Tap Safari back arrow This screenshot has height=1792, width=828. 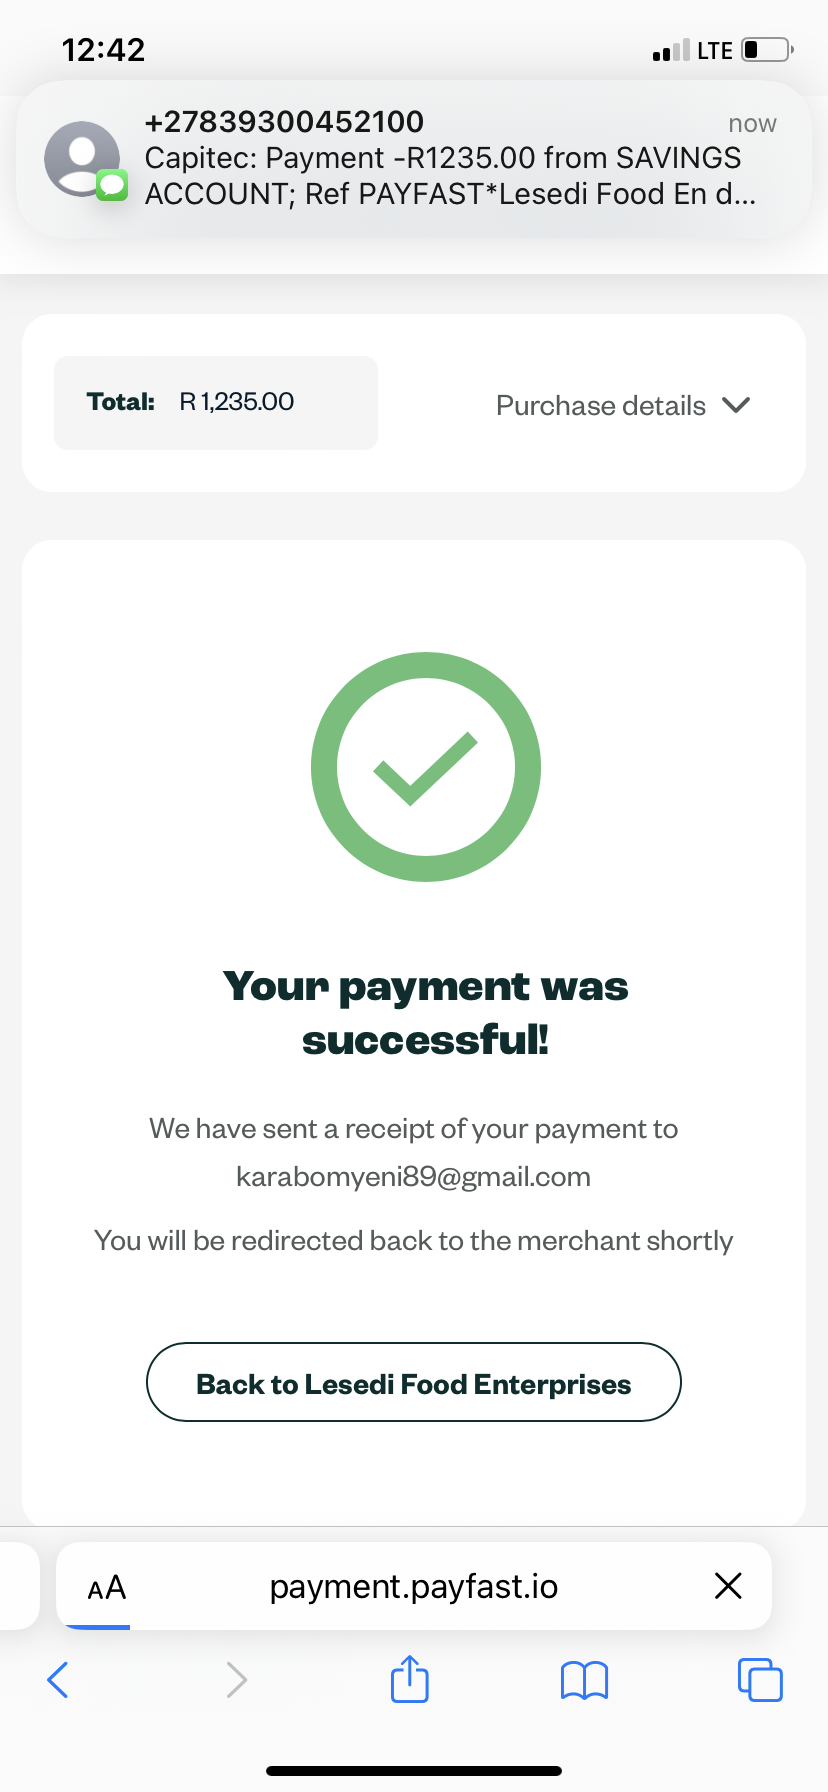pyautogui.click(x=58, y=1679)
